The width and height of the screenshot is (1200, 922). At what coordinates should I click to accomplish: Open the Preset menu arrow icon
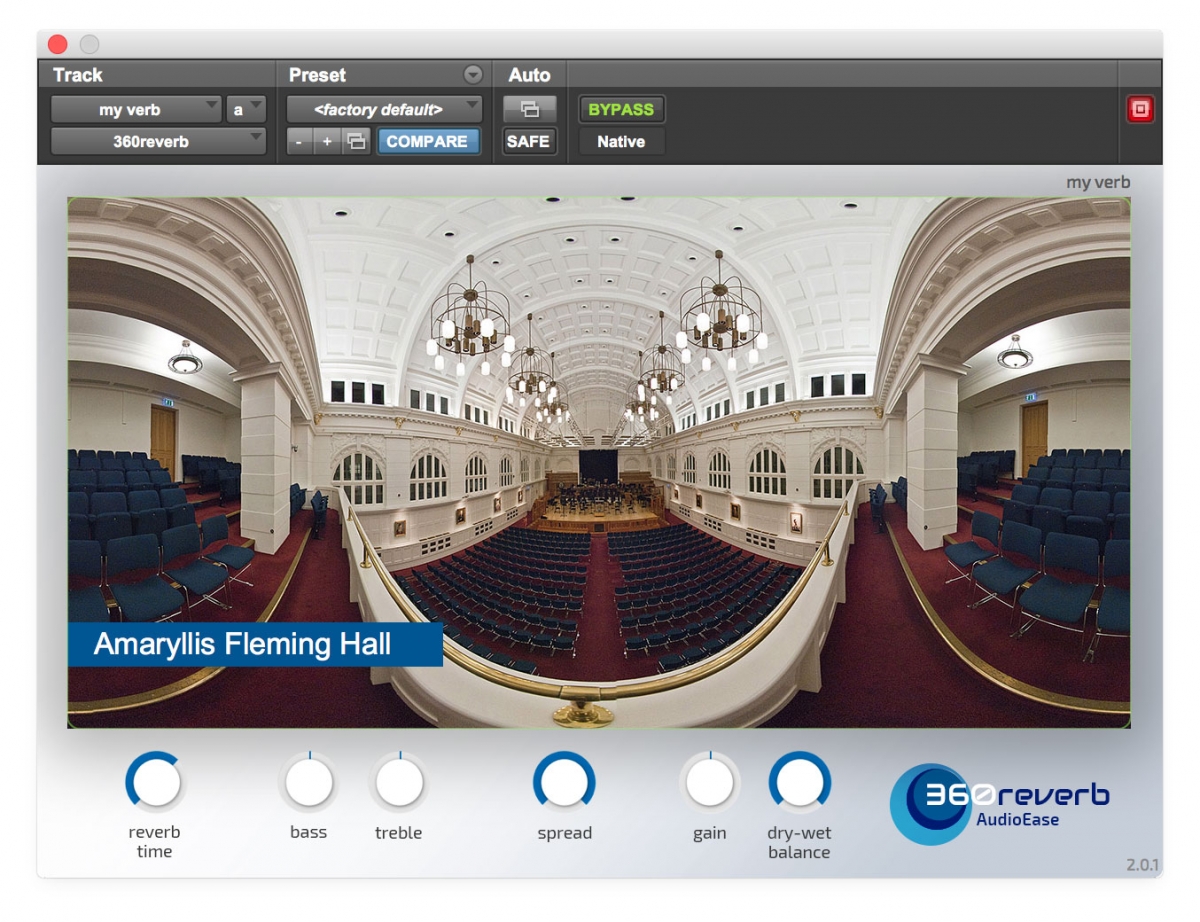pos(473,75)
